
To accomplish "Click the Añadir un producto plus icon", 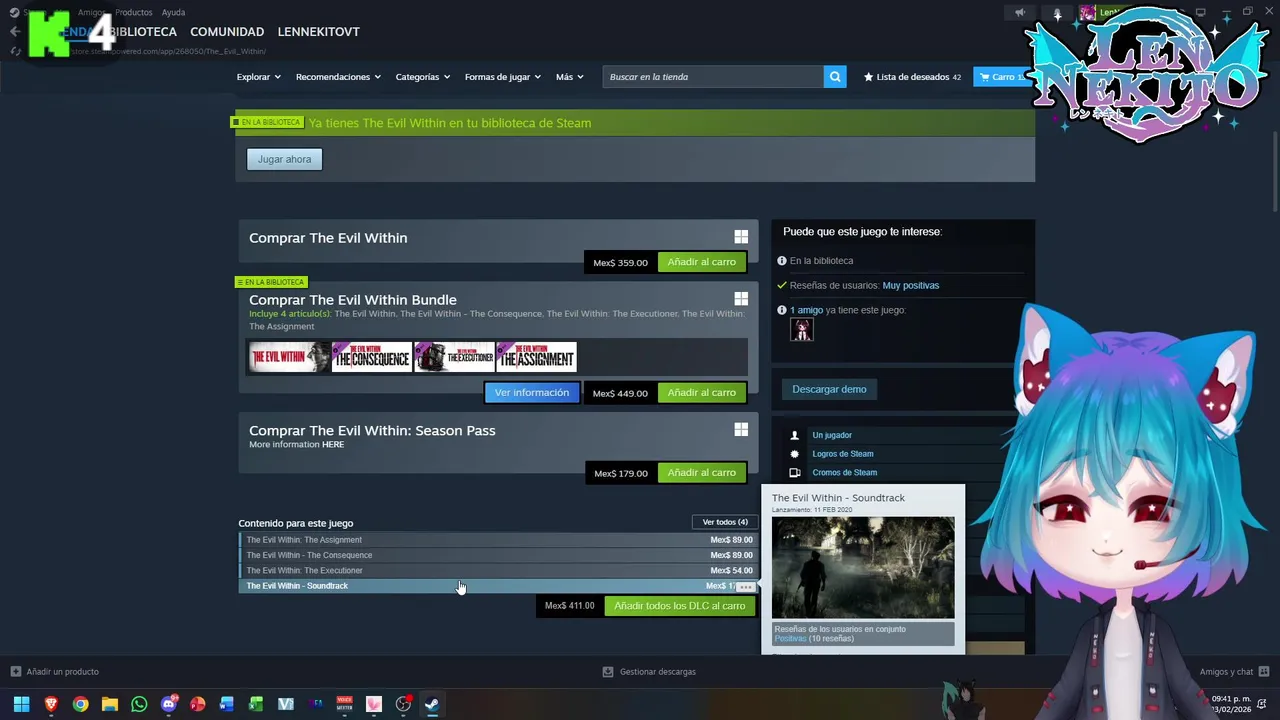I will [15, 672].
